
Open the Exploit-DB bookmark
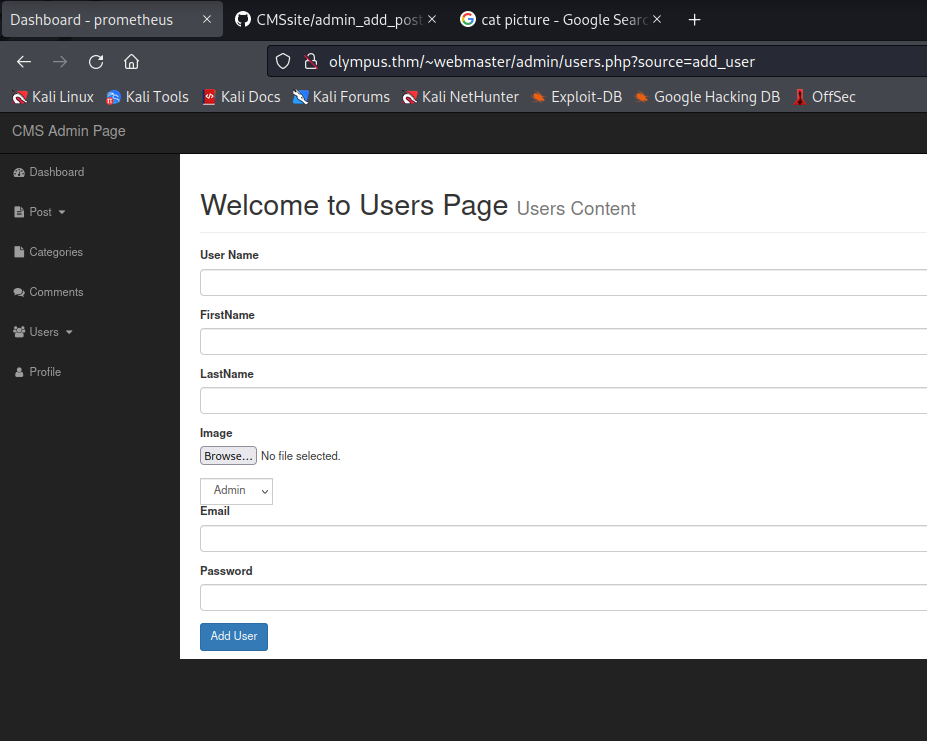point(576,97)
